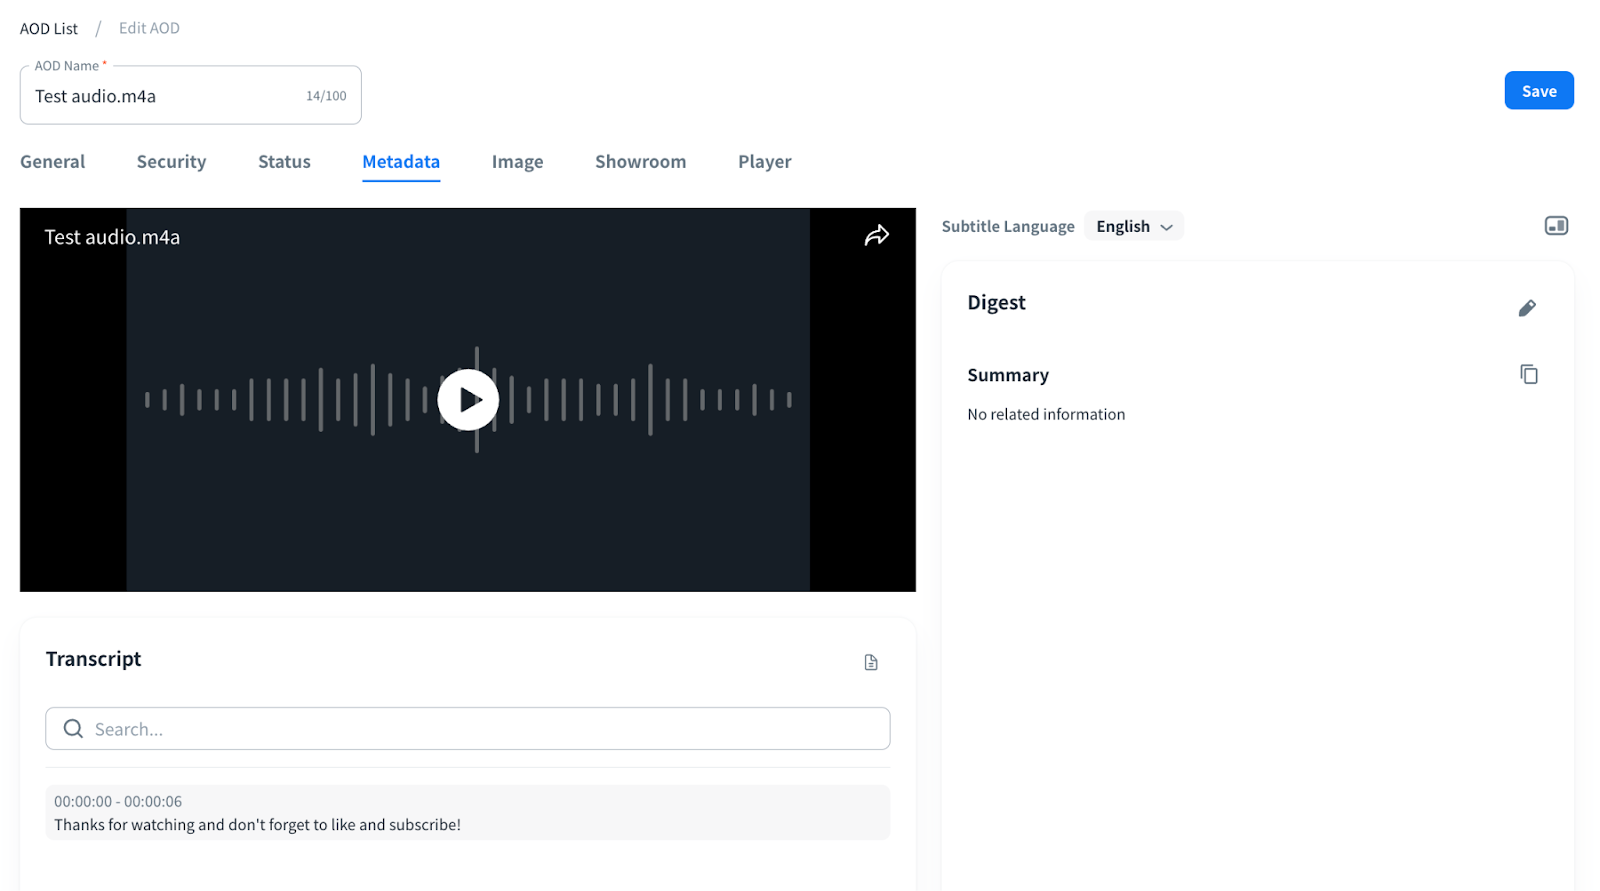Switch to the Player tab

tap(764, 162)
